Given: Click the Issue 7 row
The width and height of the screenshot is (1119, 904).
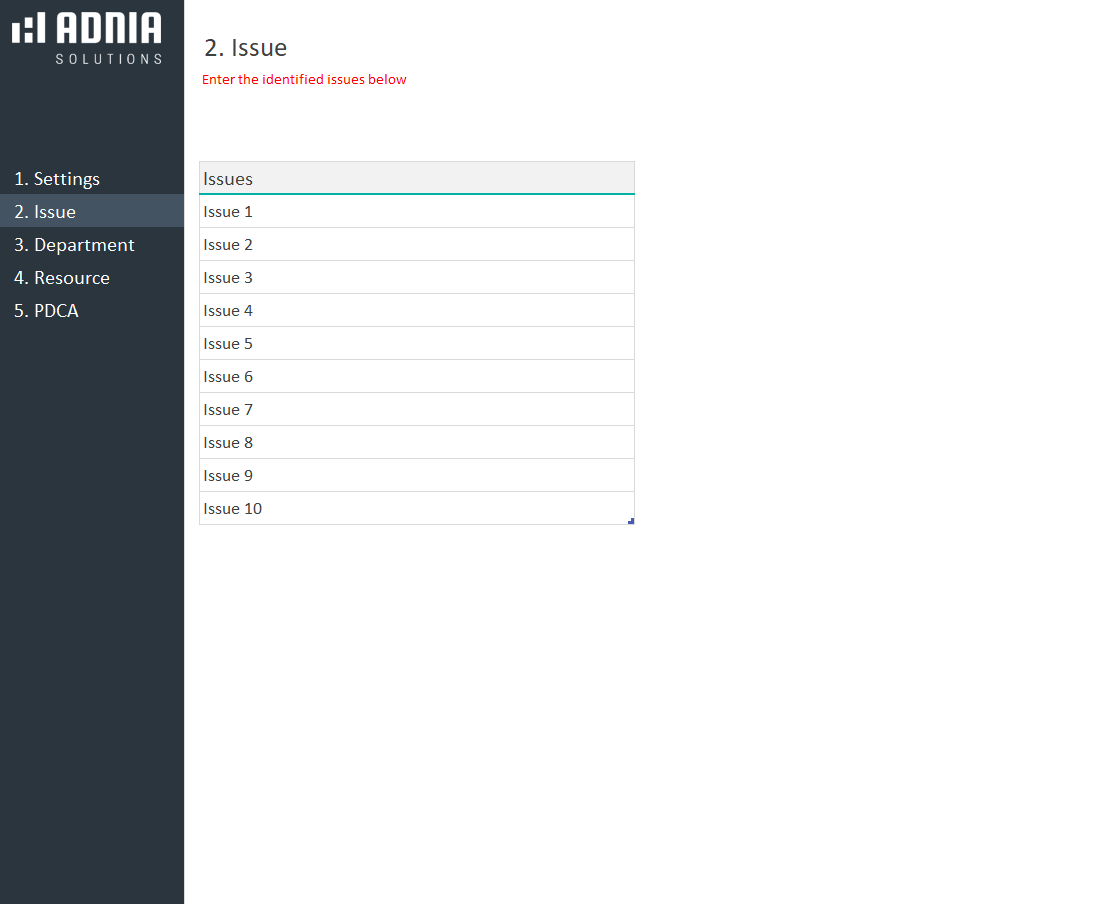Looking at the screenshot, I should 416,410.
